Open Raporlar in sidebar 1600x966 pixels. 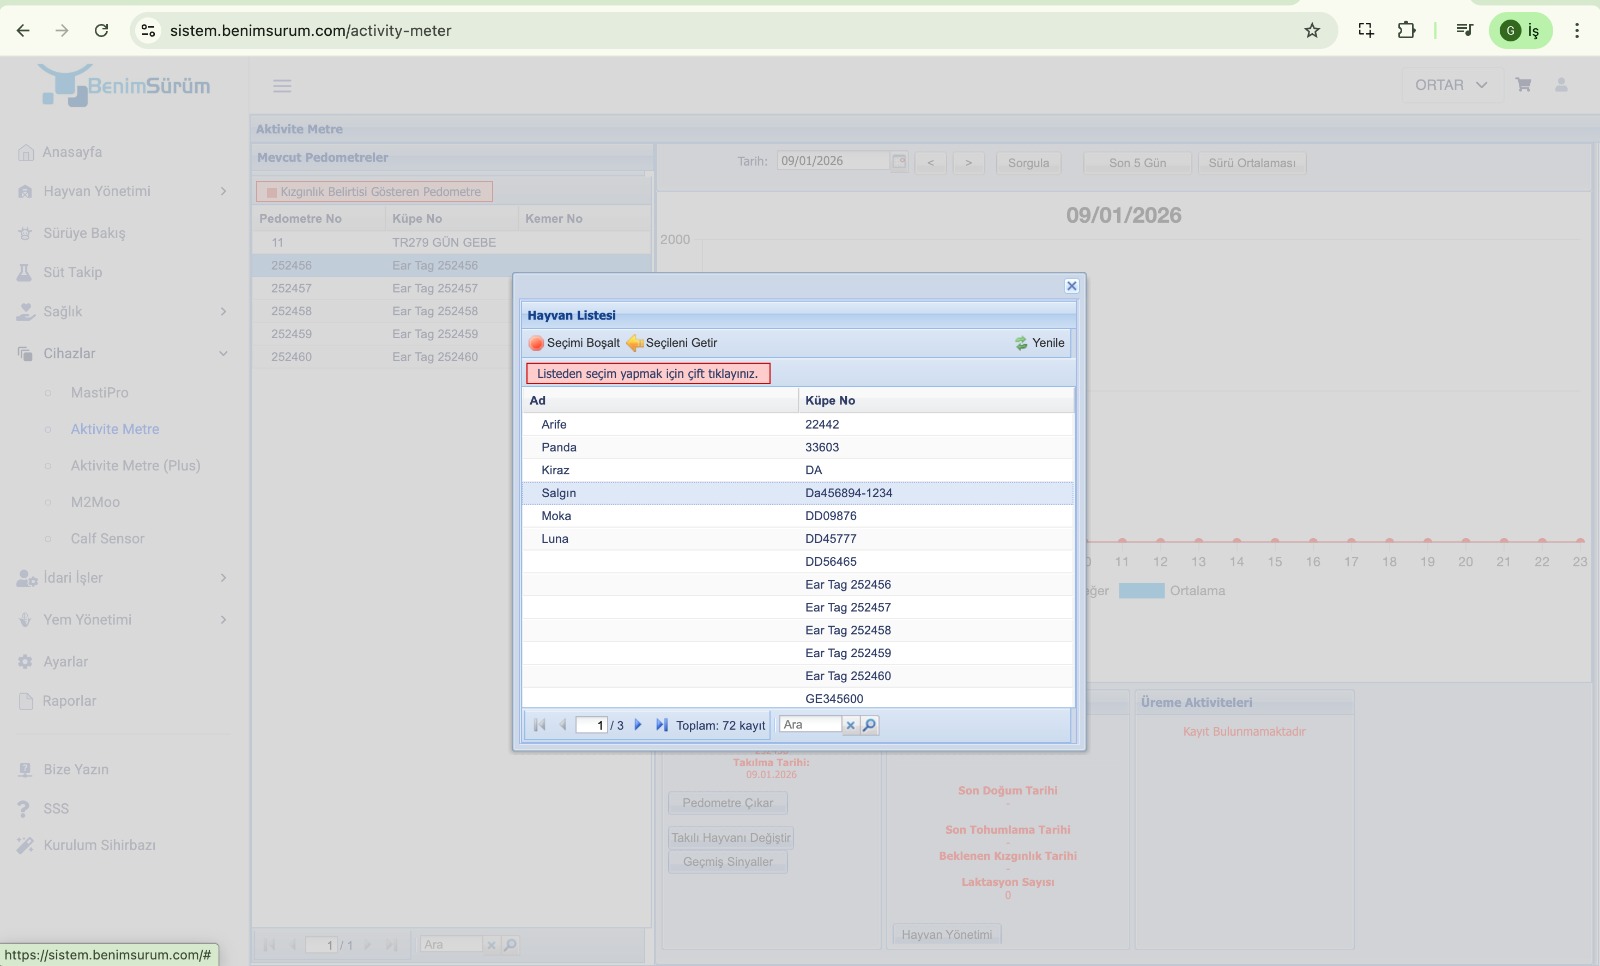point(69,701)
